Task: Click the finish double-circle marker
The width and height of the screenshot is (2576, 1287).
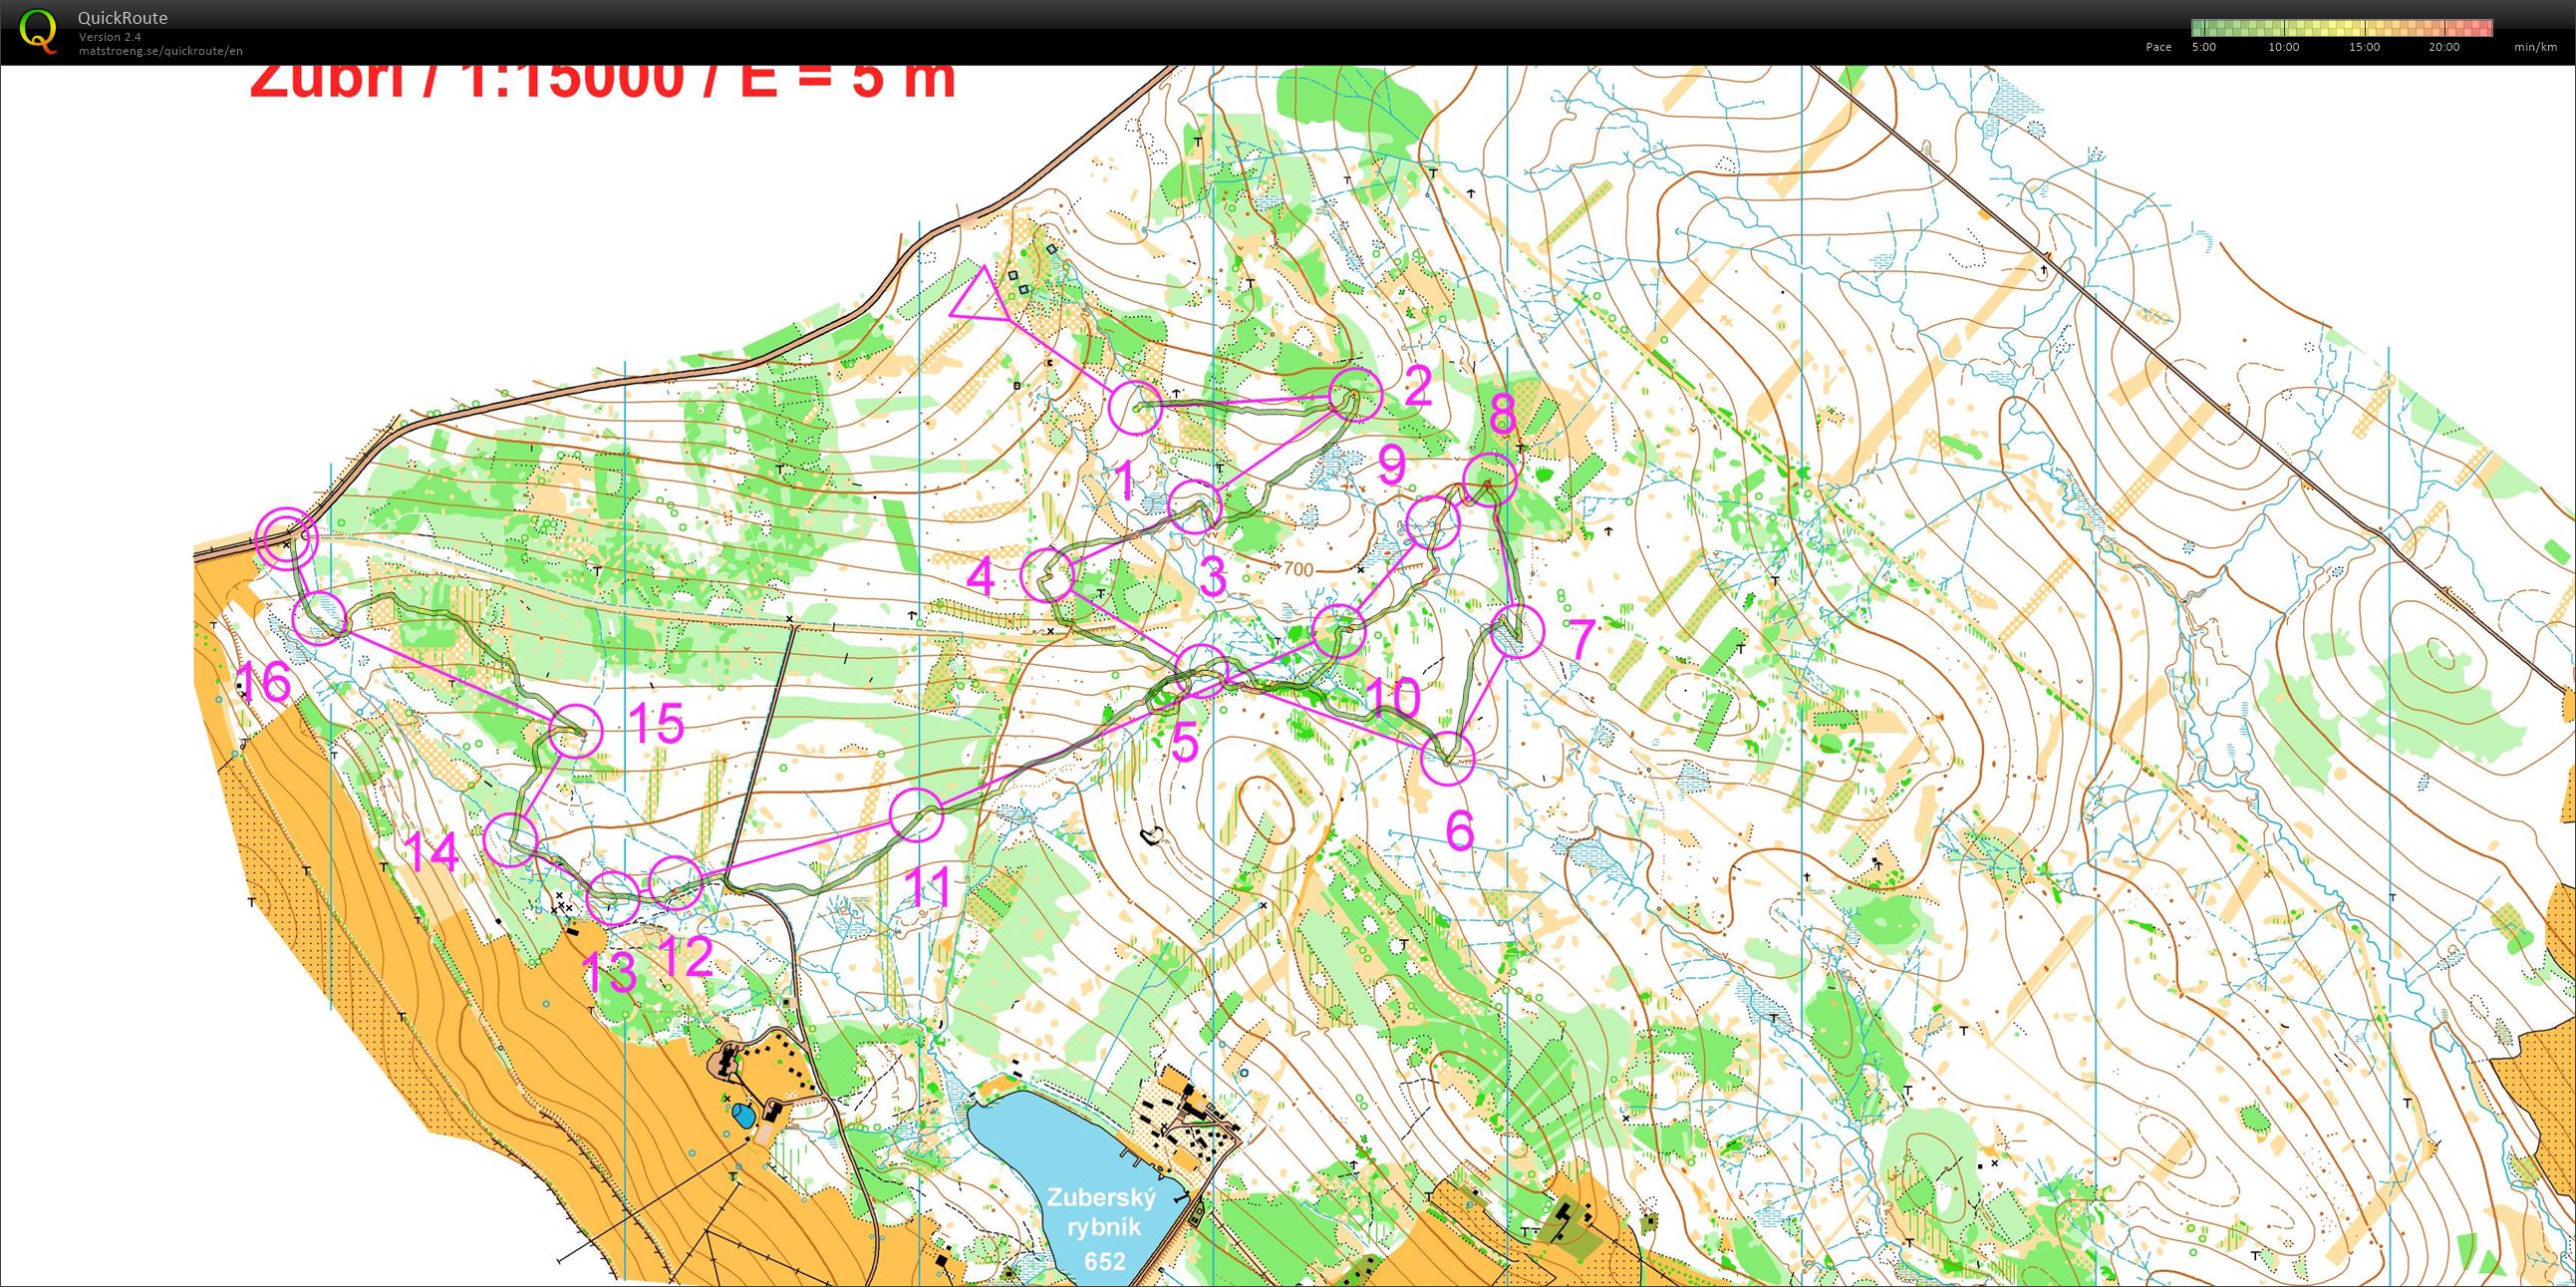Action: tap(286, 538)
